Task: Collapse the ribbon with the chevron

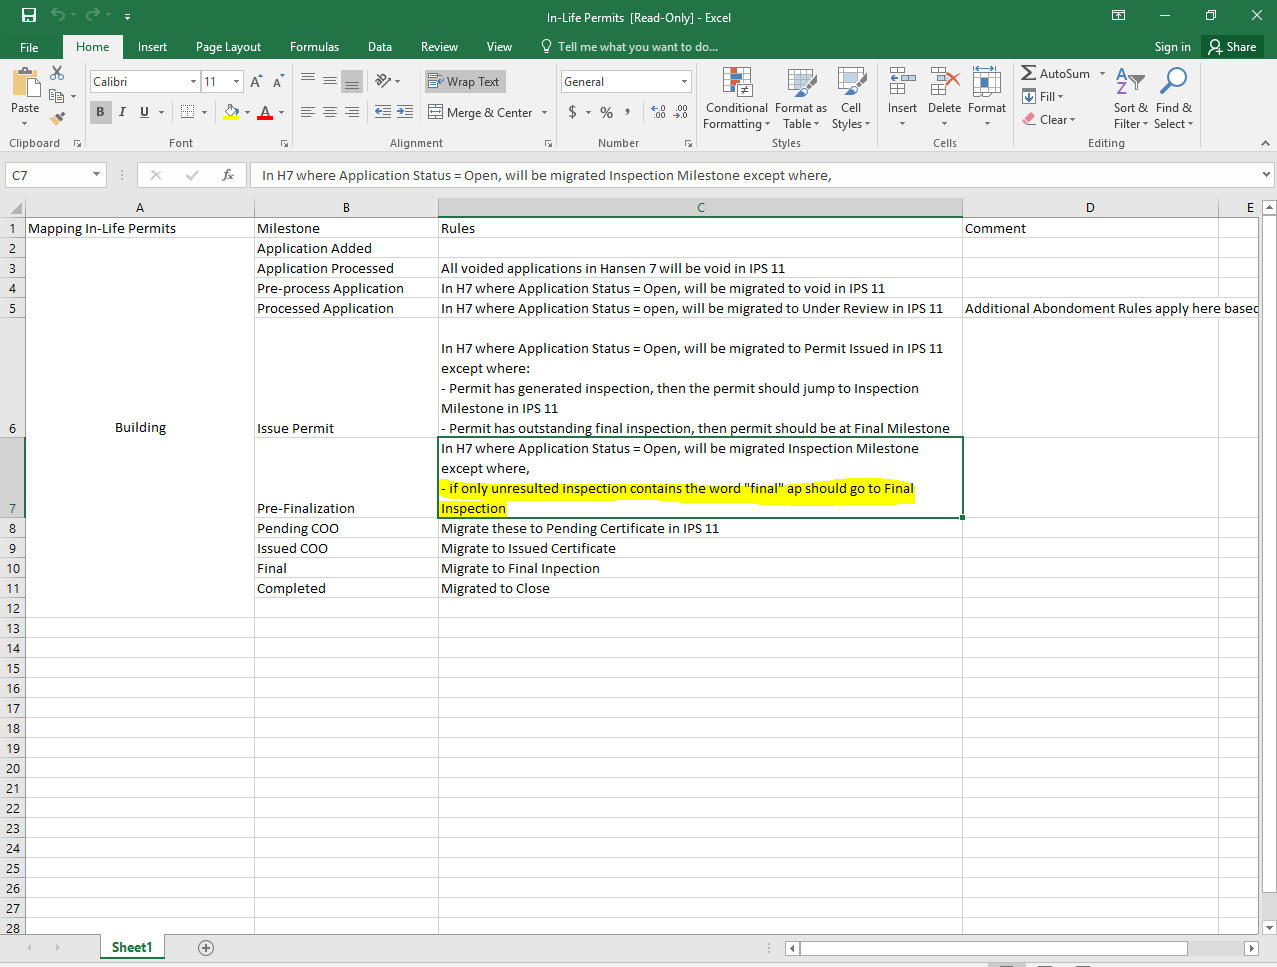Action: [1266, 143]
